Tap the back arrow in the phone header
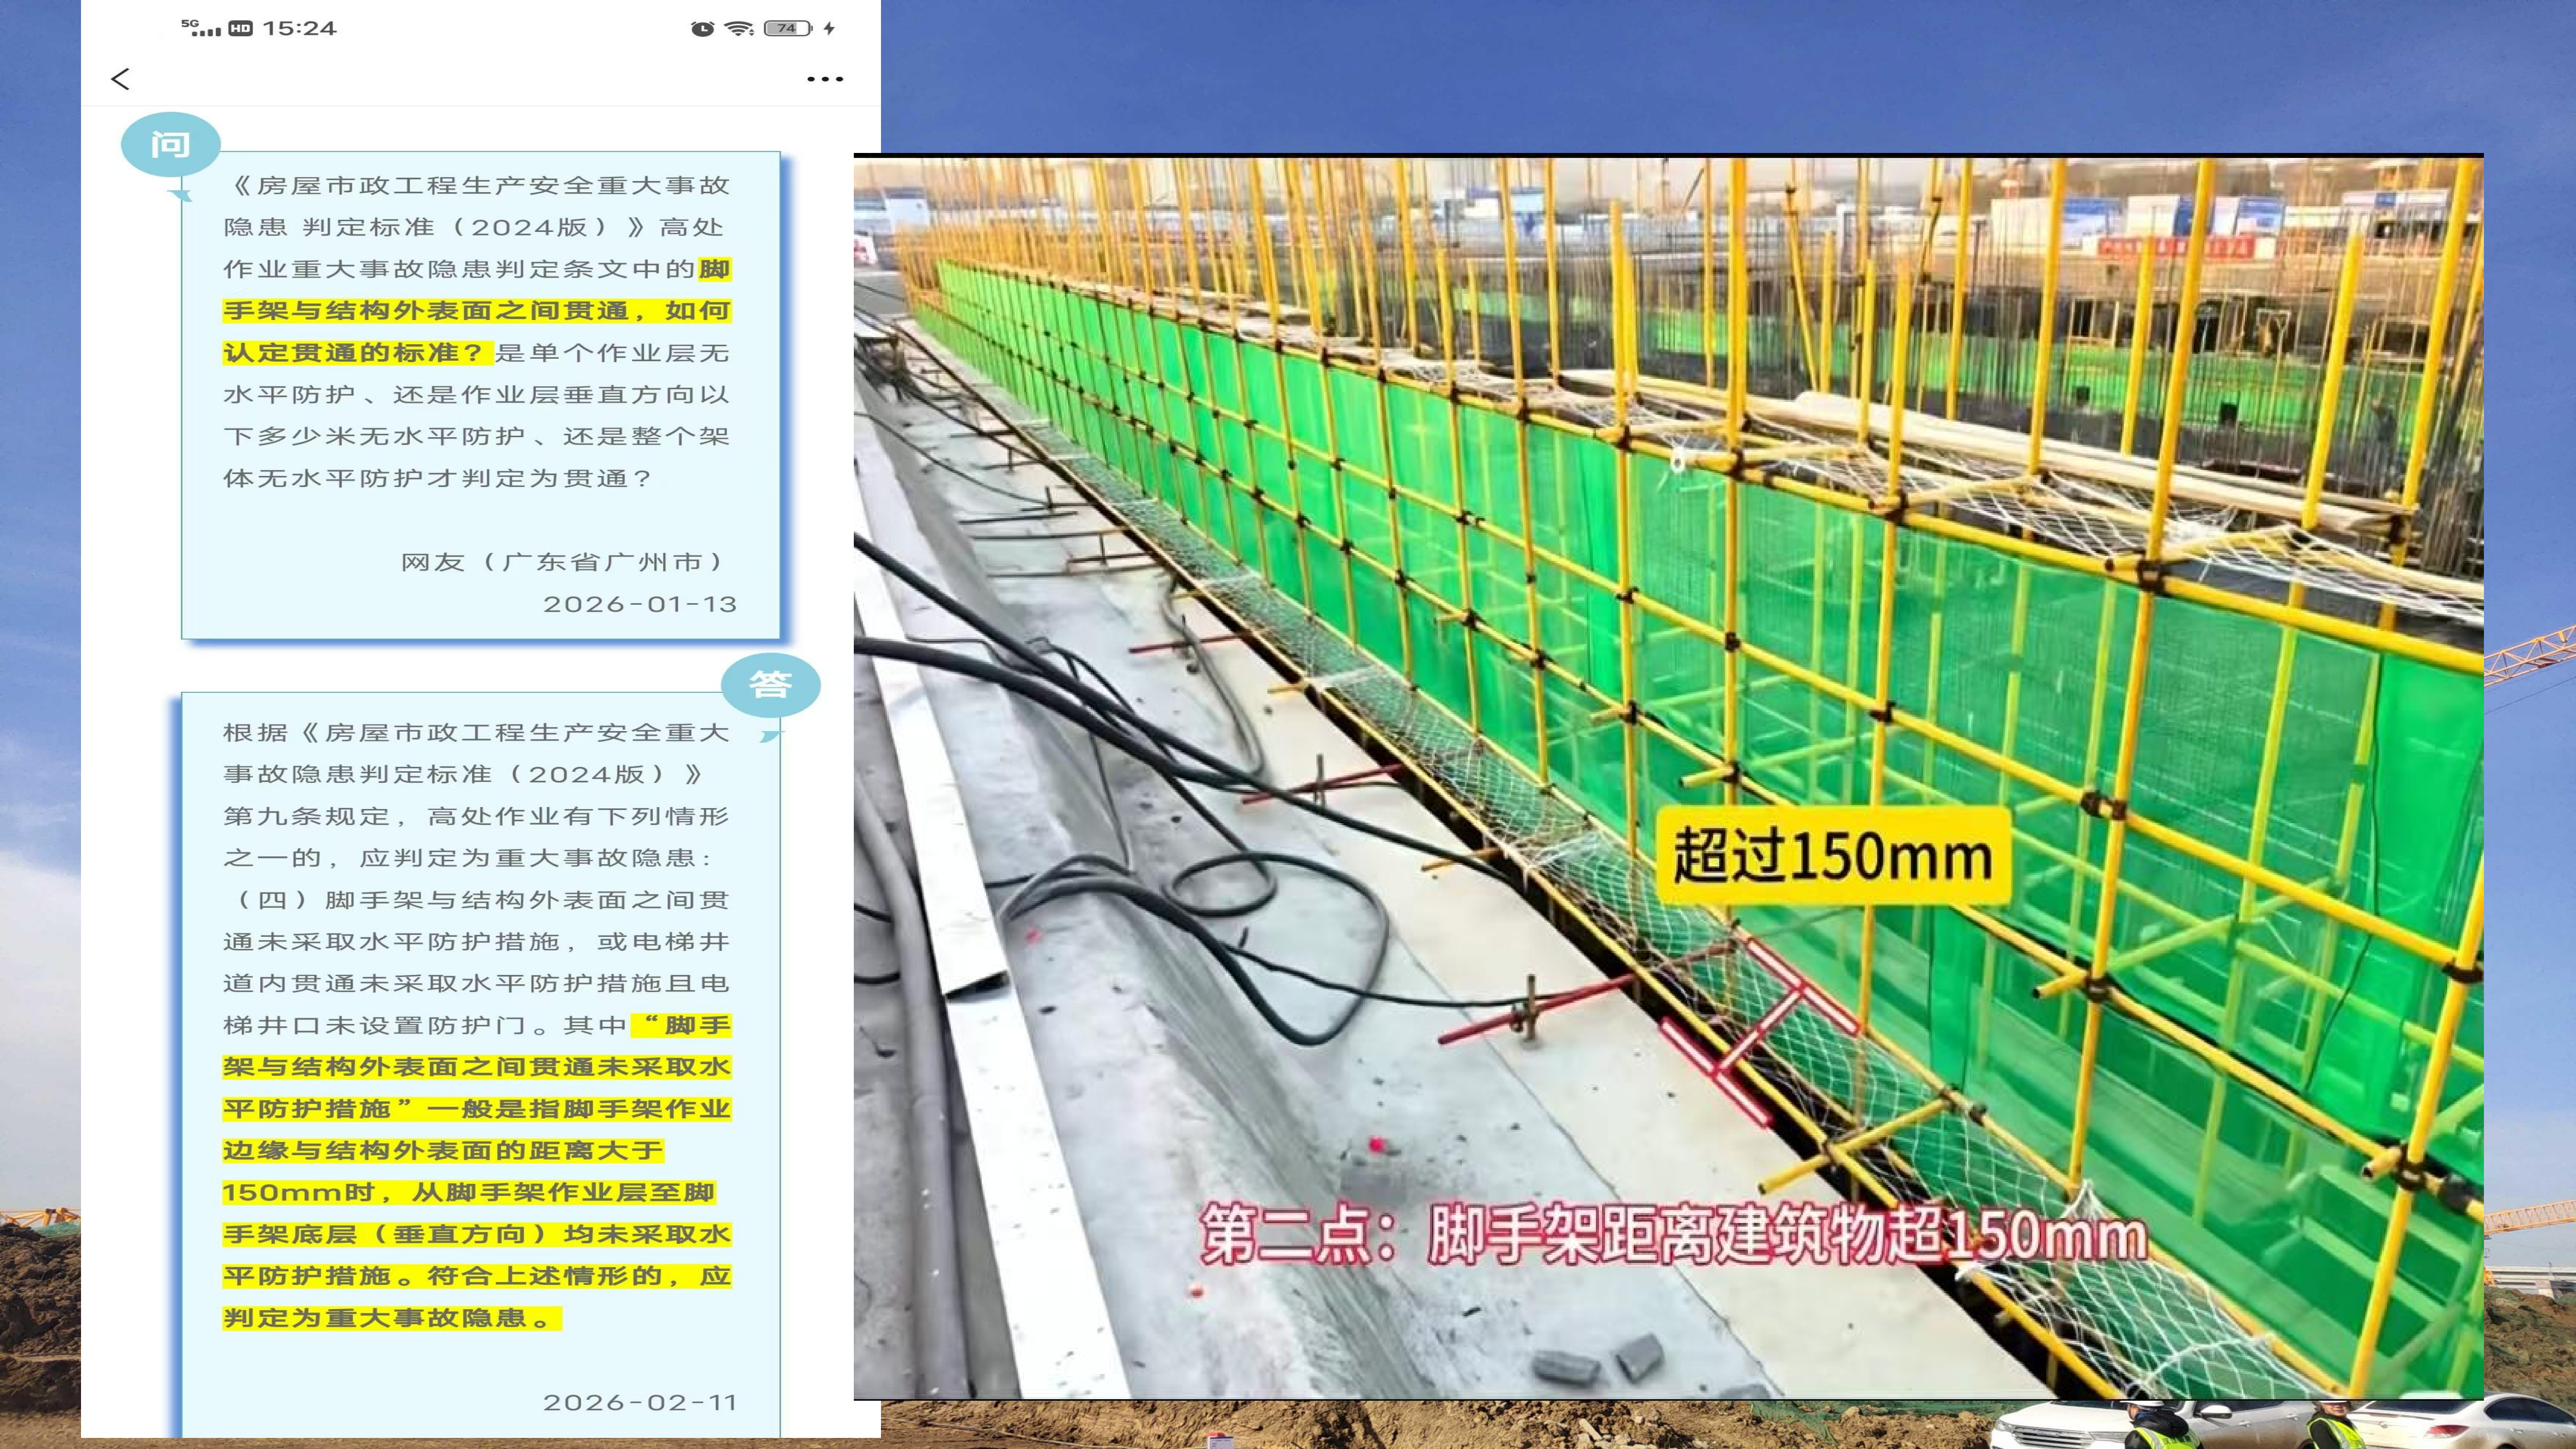 tap(120, 79)
